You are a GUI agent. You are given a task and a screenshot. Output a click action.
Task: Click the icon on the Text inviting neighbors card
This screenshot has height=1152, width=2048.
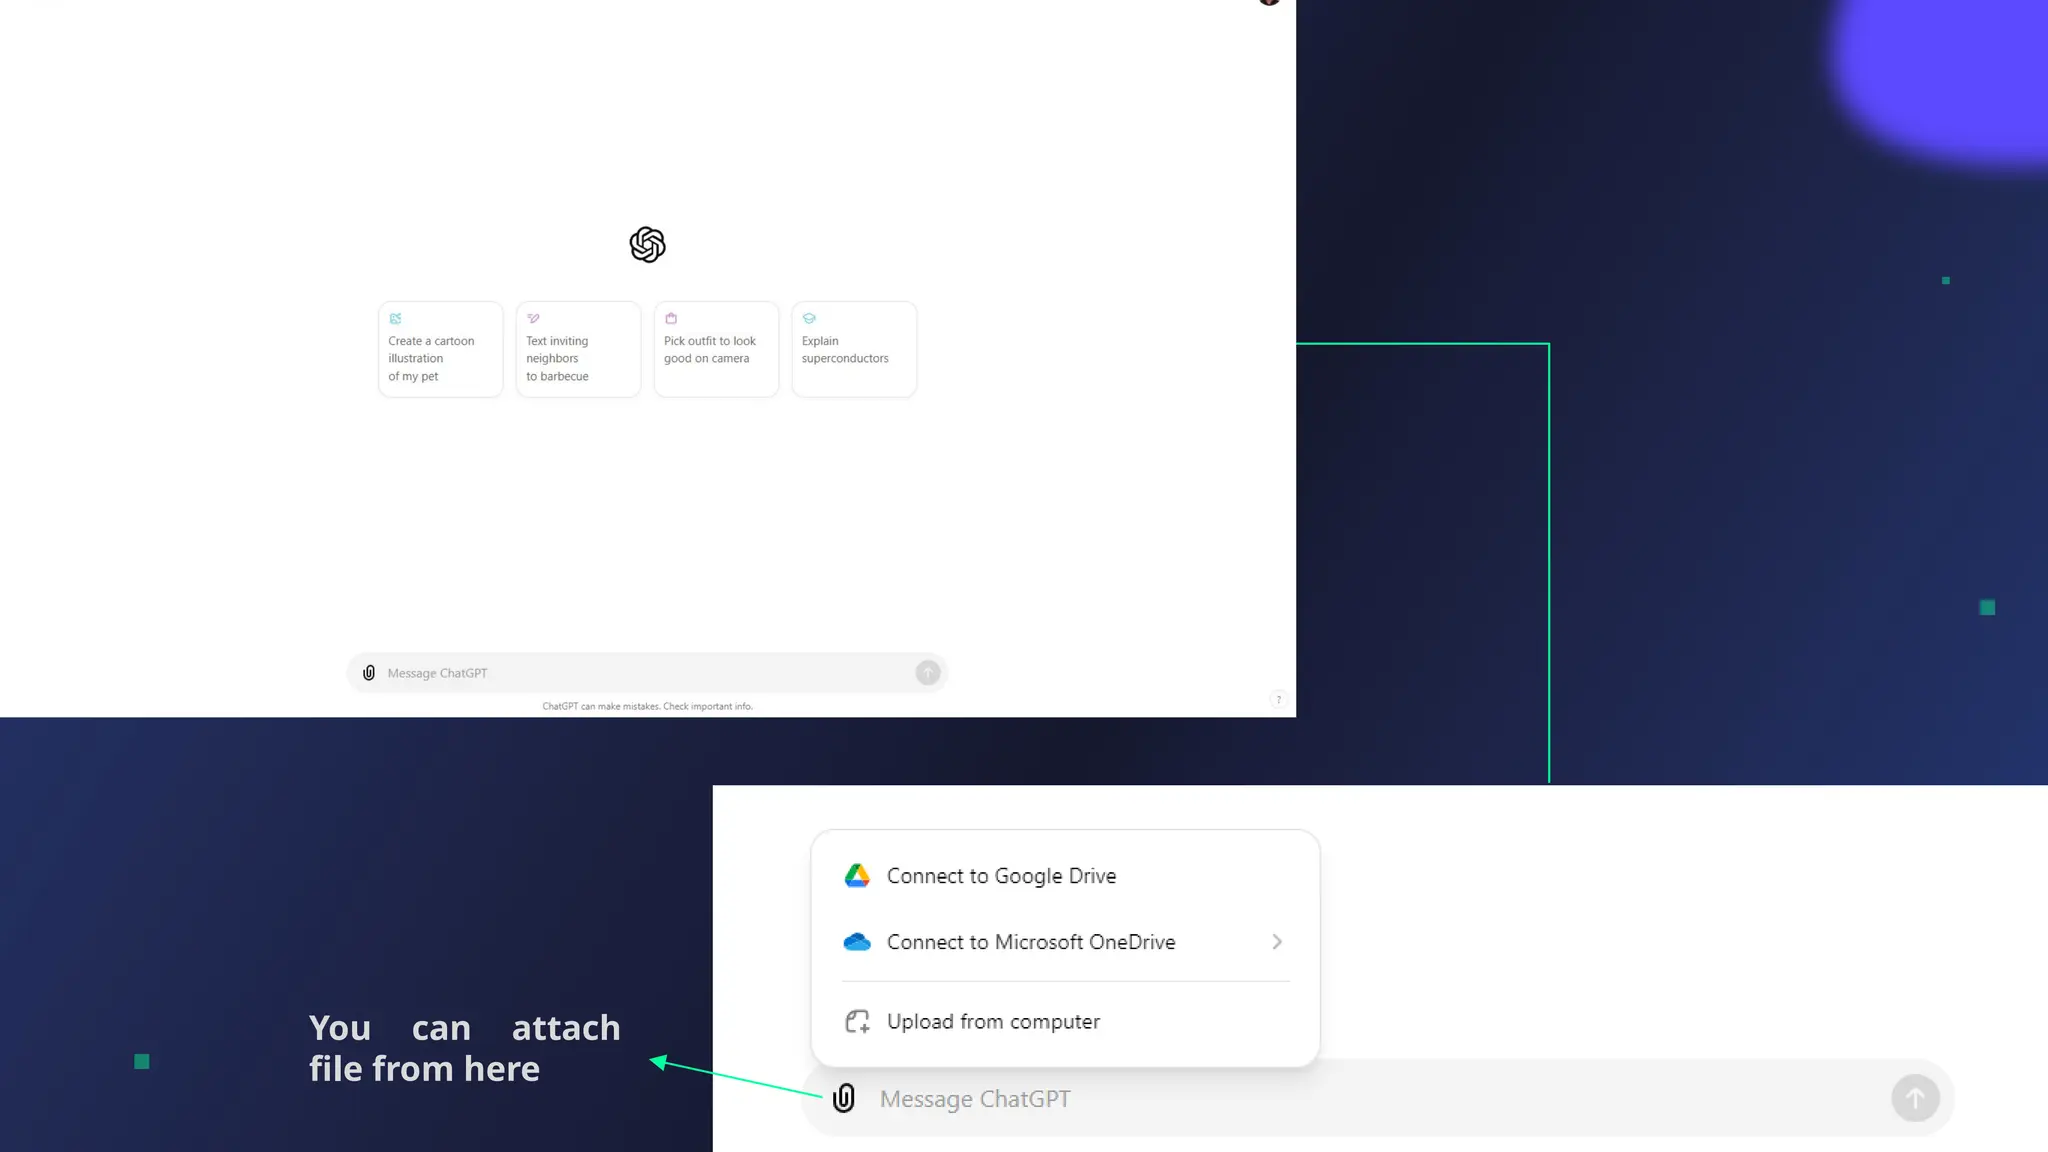tap(533, 319)
